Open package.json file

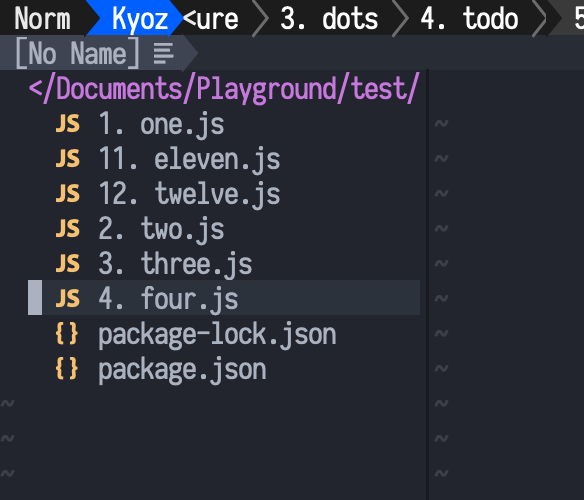click(182, 369)
